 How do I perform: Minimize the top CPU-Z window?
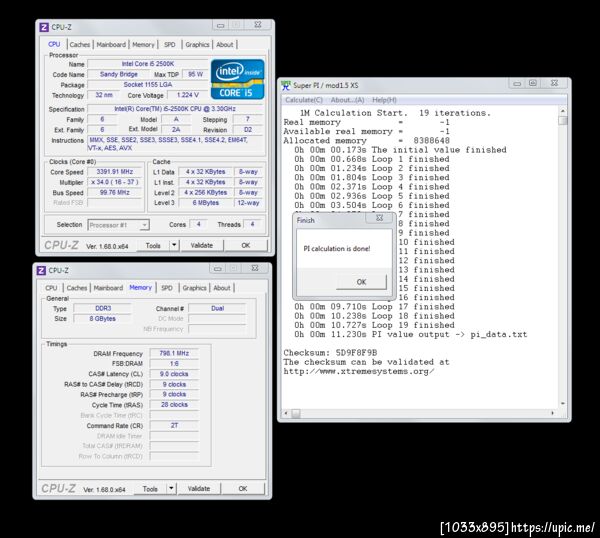click(220, 25)
